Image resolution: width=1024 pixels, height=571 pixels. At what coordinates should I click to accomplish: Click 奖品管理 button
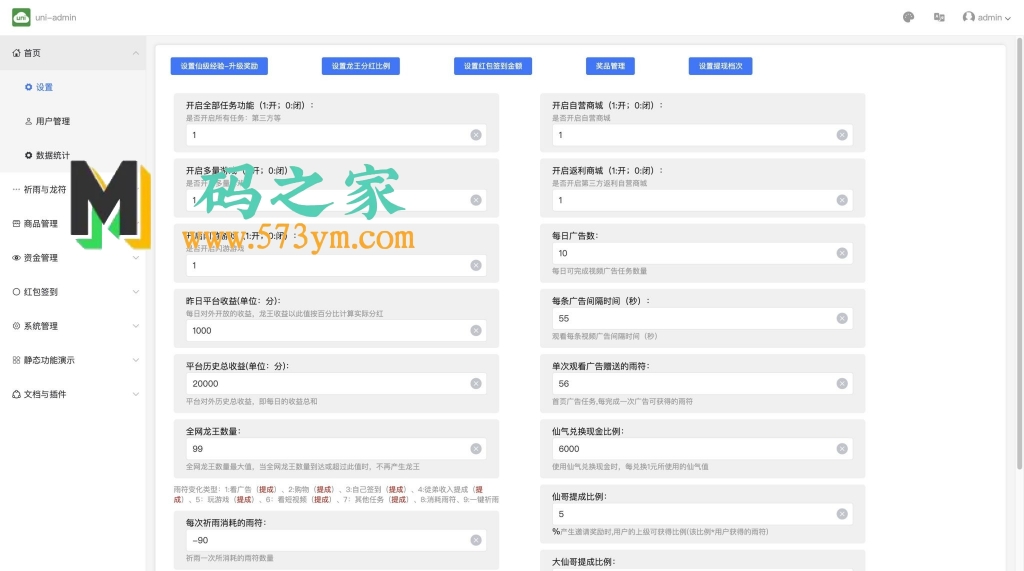pyautogui.click(x=610, y=66)
